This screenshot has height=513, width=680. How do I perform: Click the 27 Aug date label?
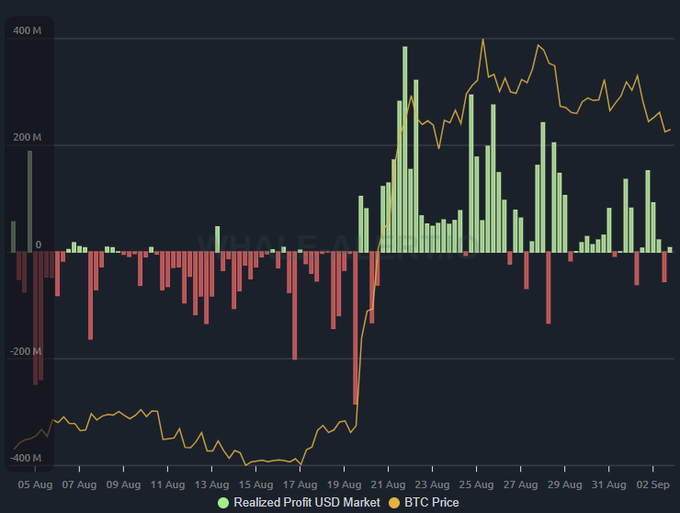[521, 485]
